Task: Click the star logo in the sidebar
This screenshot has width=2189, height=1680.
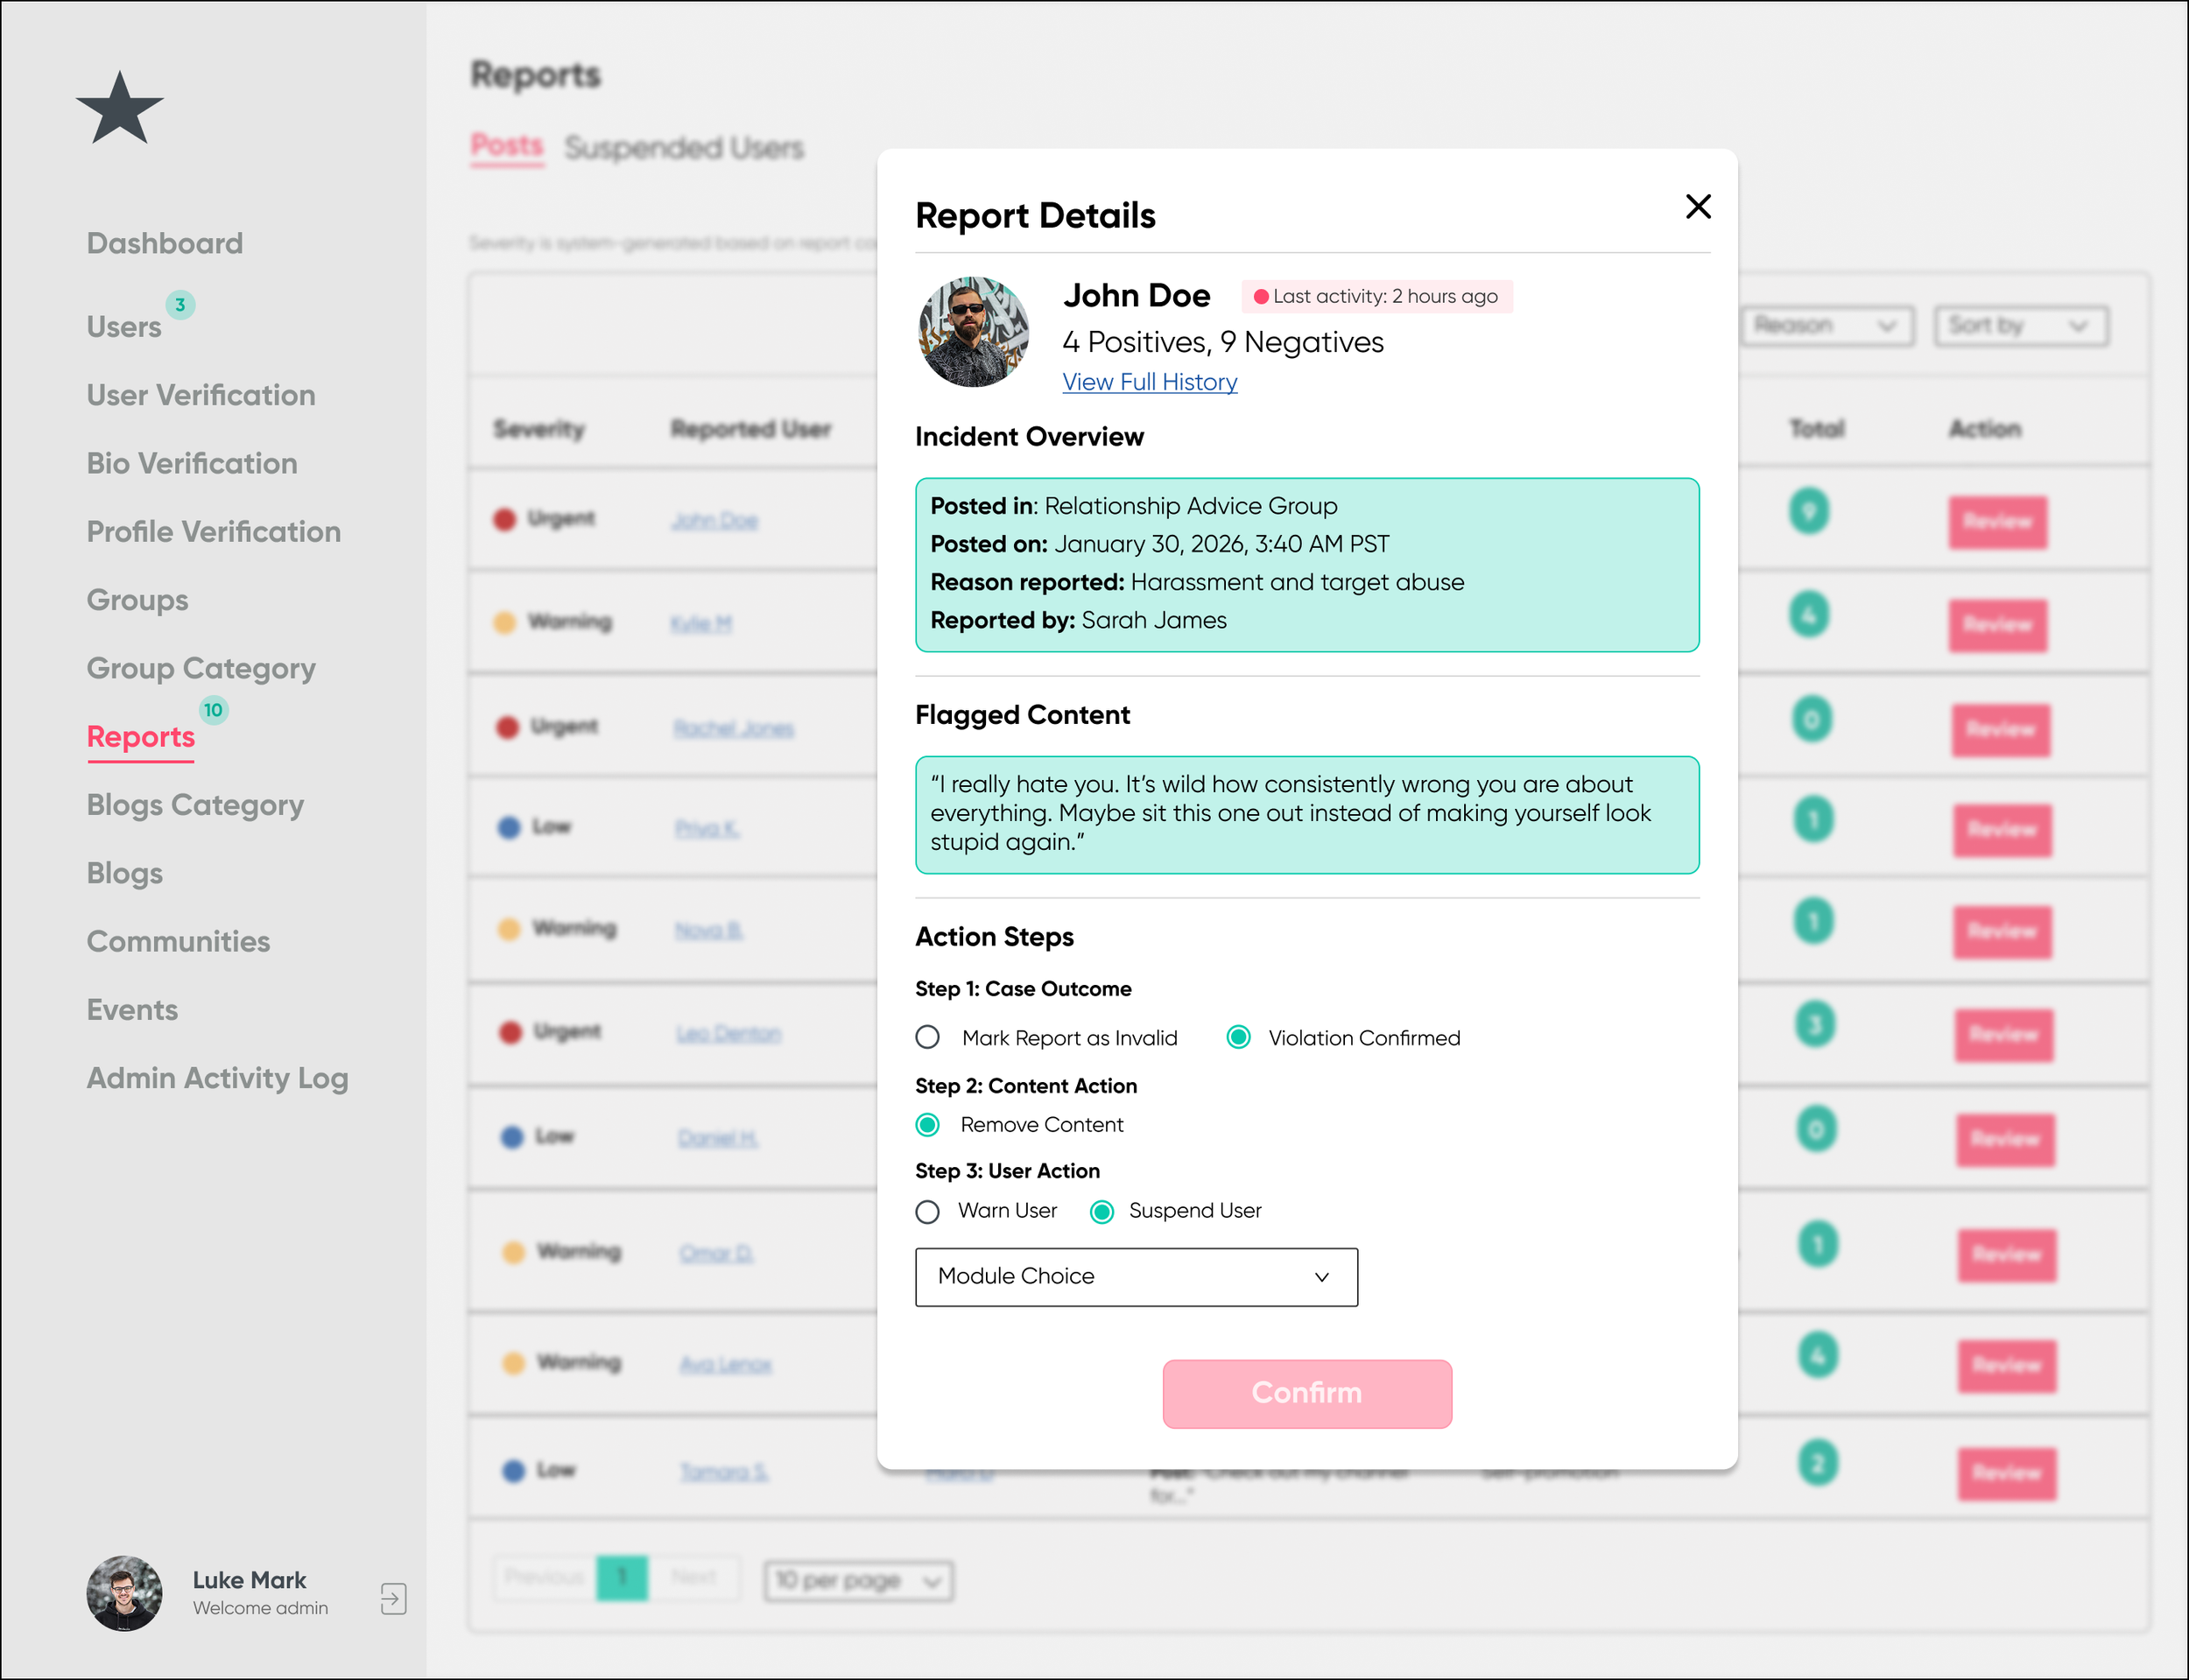Action: [120, 109]
